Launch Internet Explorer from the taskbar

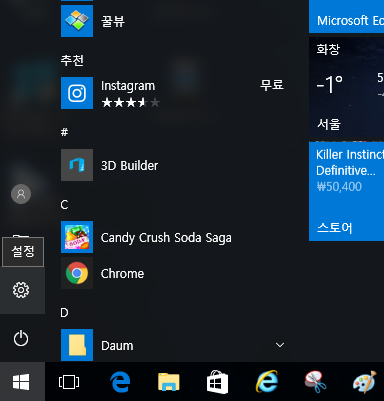267,381
